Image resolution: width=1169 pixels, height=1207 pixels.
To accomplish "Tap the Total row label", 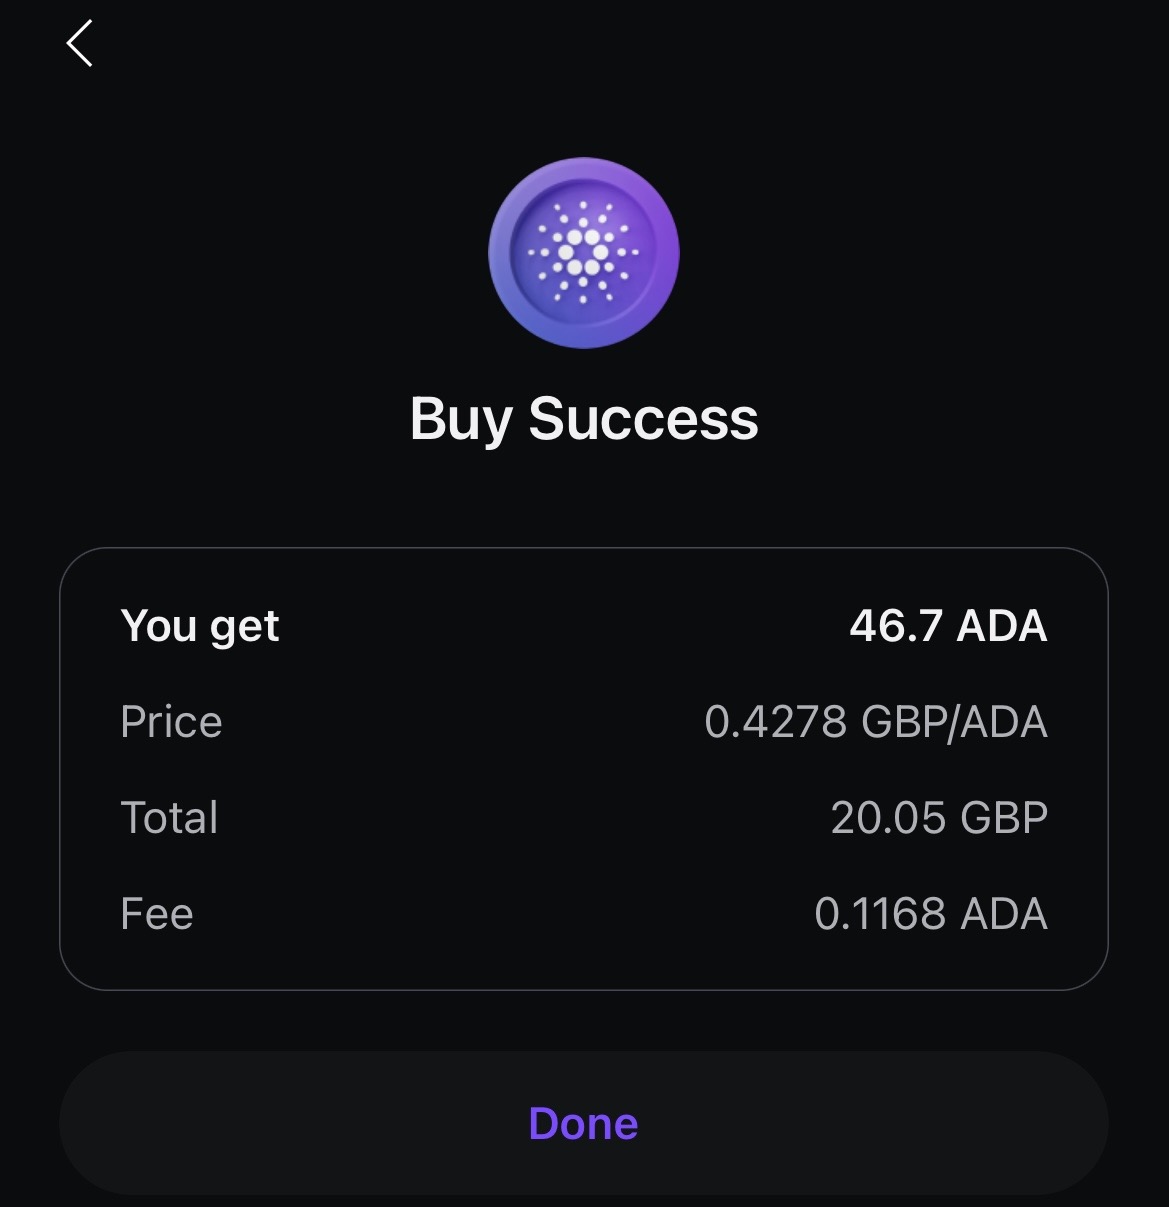I will [169, 818].
